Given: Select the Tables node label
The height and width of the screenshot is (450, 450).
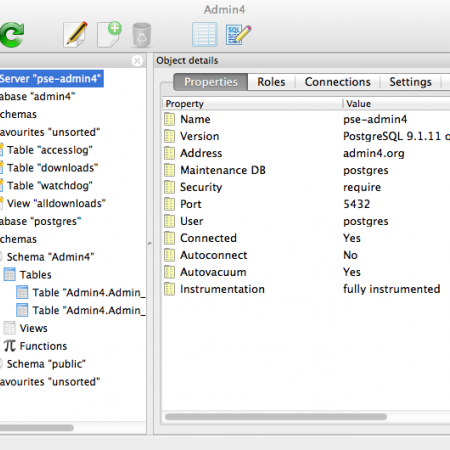Looking at the screenshot, I should [x=35, y=275].
